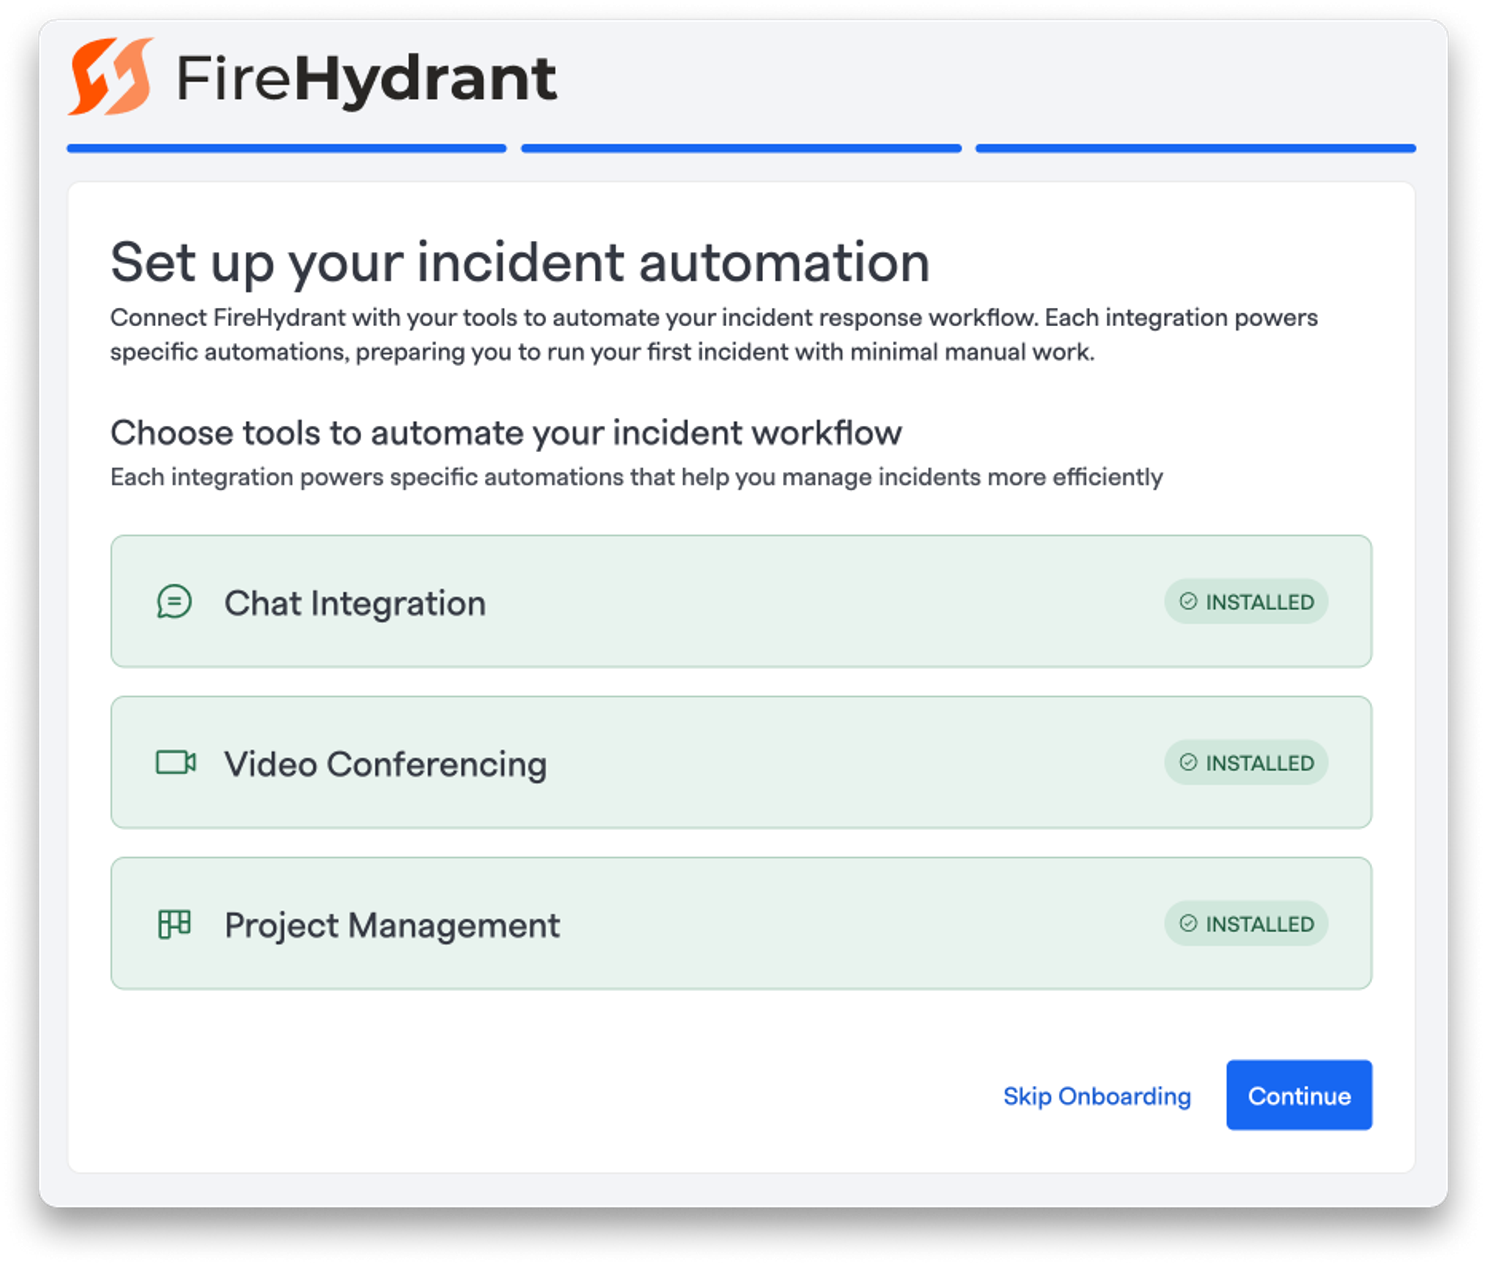Image resolution: width=1486 pixels, height=1264 pixels.
Task: Click the Chat Integration INSTALLED badge
Action: [1246, 601]
